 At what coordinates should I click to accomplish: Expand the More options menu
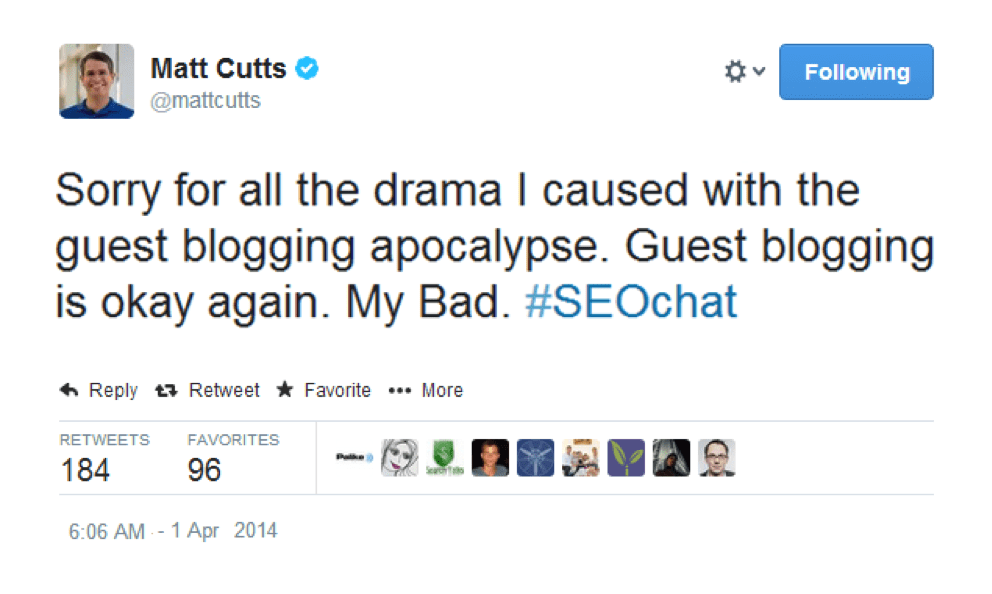(x=426, y=390)
